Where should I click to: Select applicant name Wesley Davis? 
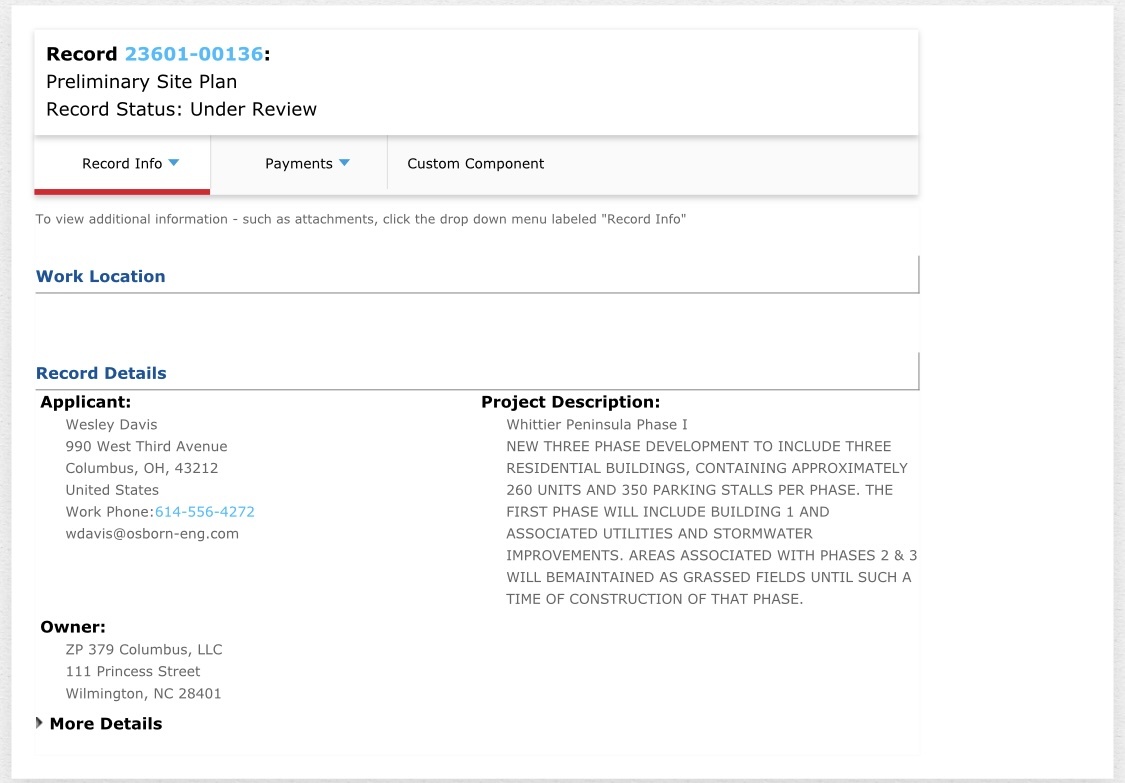pyautogui.click(x=111, y=425)
